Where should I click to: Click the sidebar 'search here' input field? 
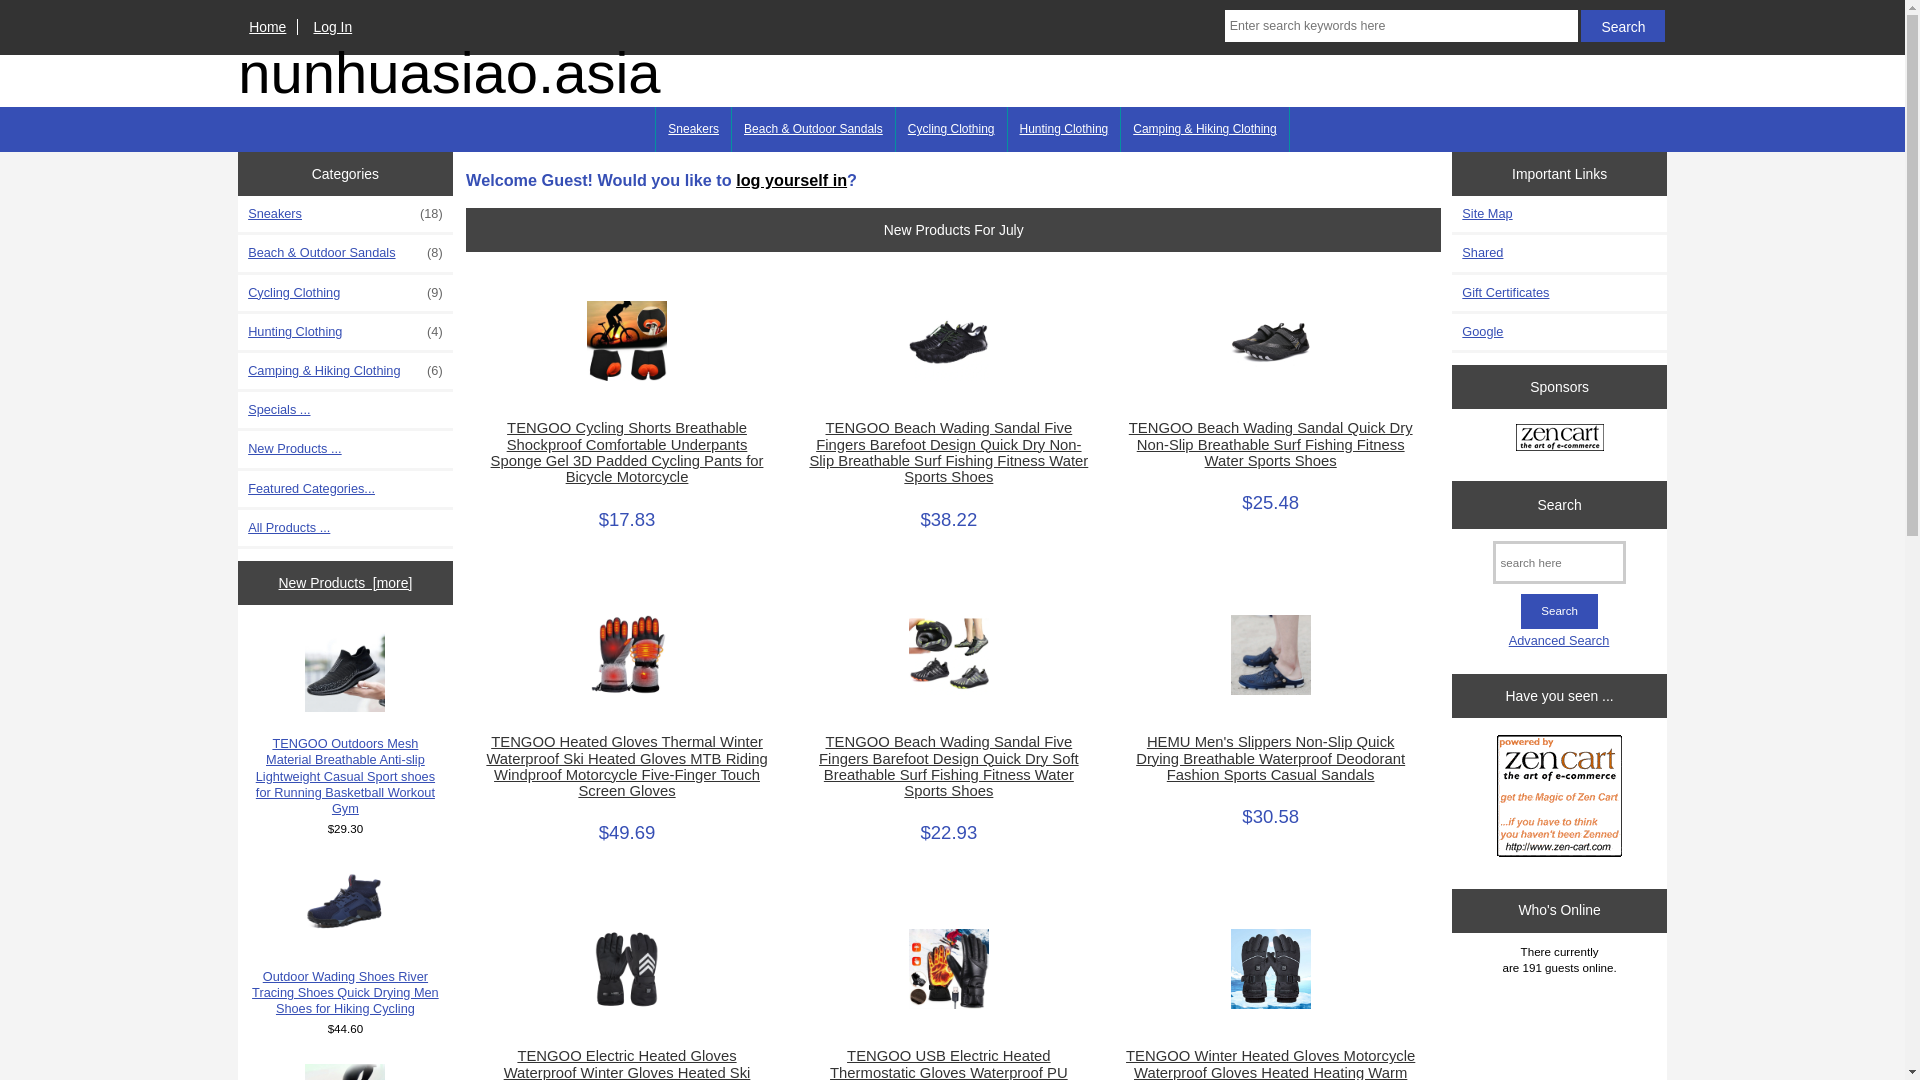click(x=1559, y=563)
